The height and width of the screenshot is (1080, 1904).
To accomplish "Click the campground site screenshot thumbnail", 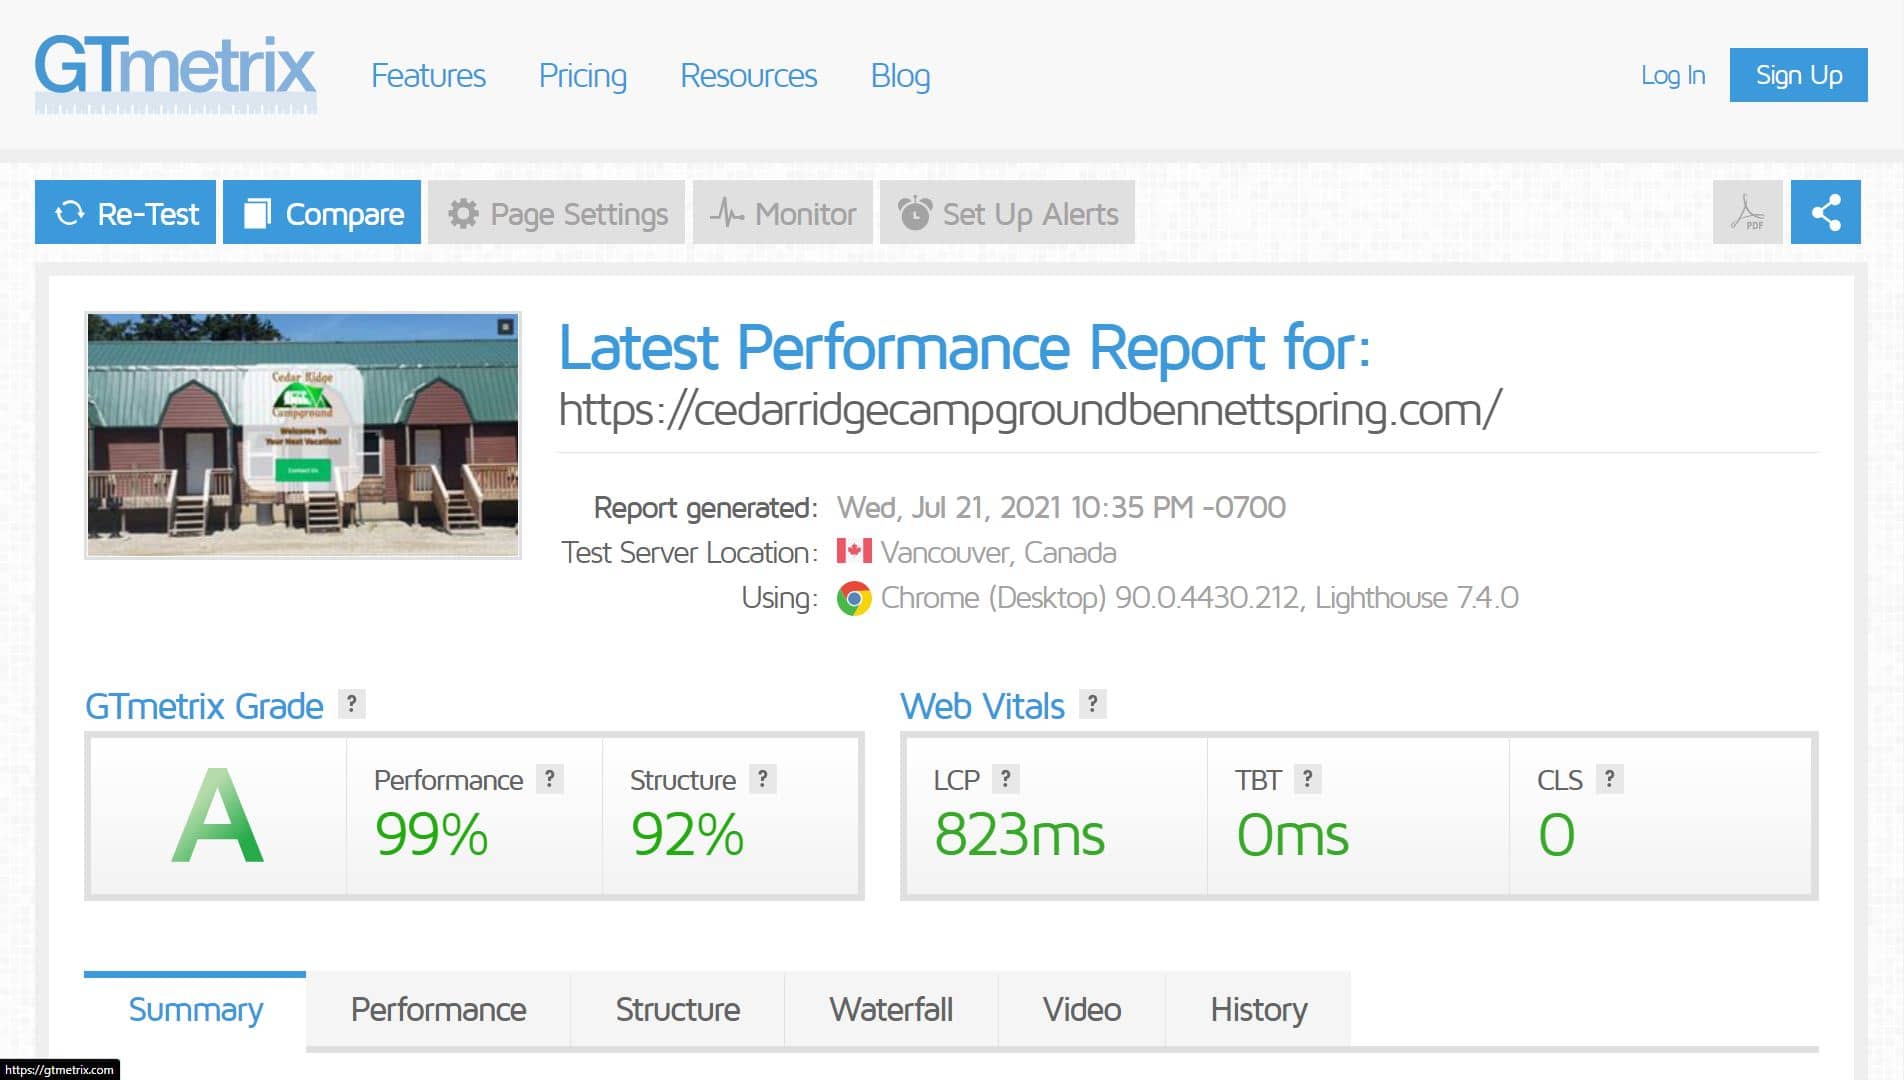I will 303,435.
